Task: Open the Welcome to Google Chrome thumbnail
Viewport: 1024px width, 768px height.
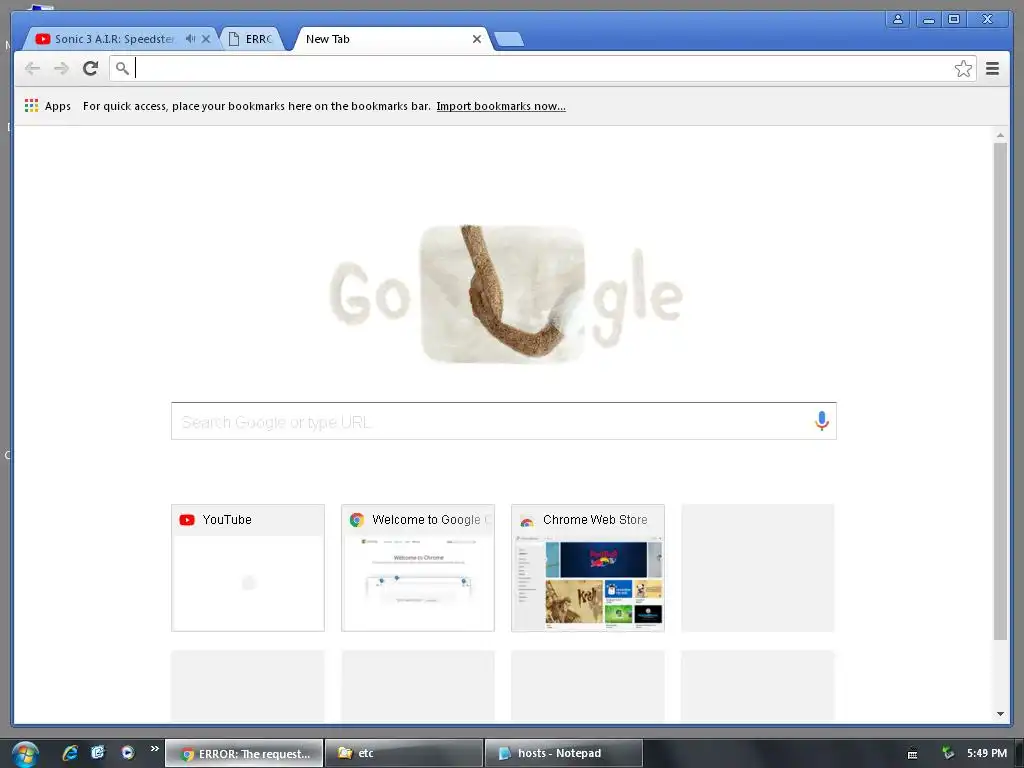Action: point(418,568)
